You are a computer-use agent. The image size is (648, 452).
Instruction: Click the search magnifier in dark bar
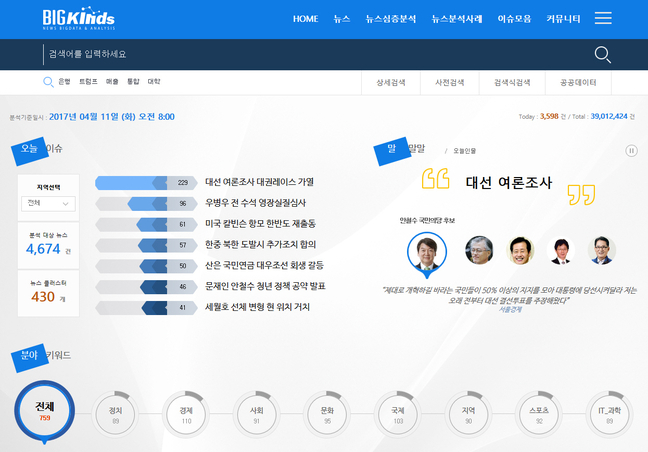[x=603, y=55]
